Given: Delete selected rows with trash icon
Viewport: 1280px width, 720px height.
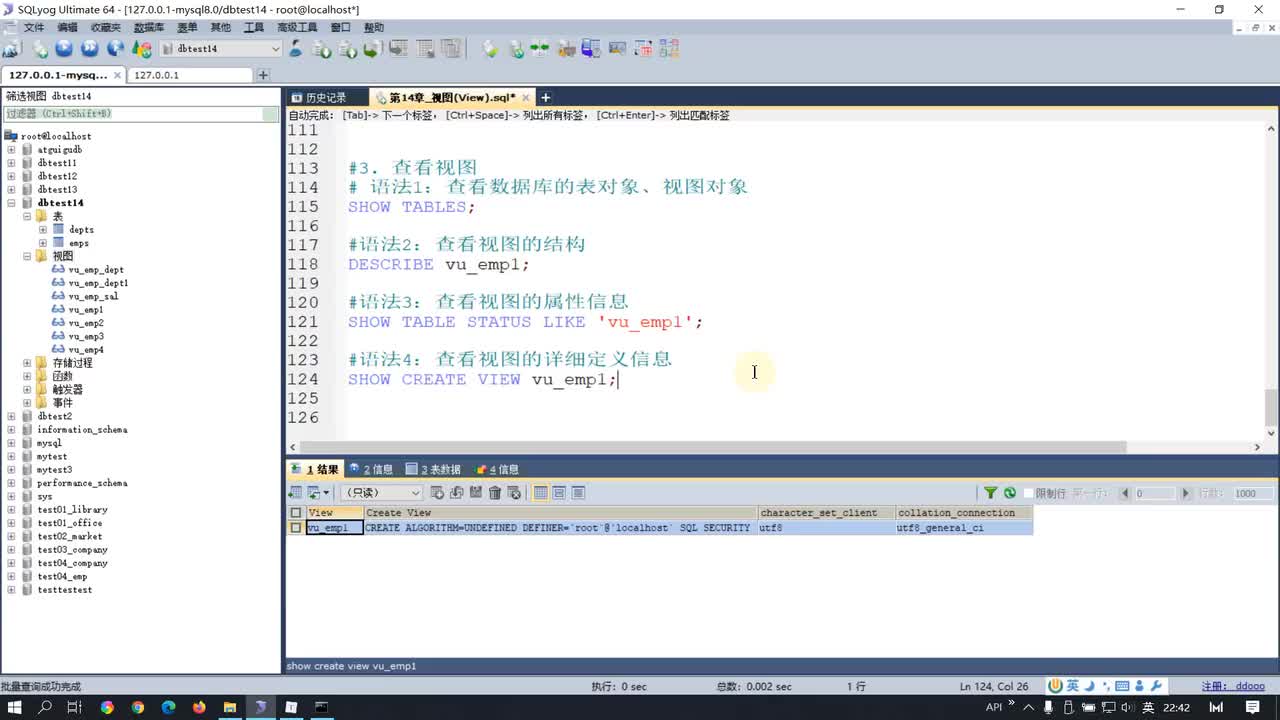Looking at the screenshot, I should 494,493.
